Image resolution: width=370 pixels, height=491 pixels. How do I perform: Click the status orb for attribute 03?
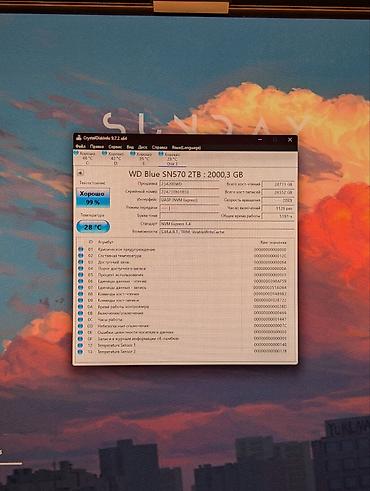81,262
